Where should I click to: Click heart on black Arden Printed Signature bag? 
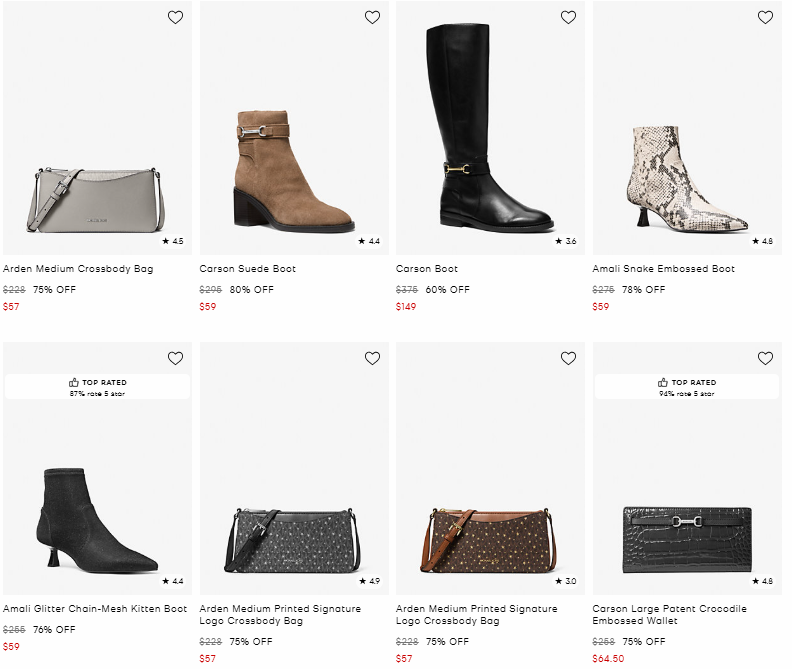click(372, 358)
